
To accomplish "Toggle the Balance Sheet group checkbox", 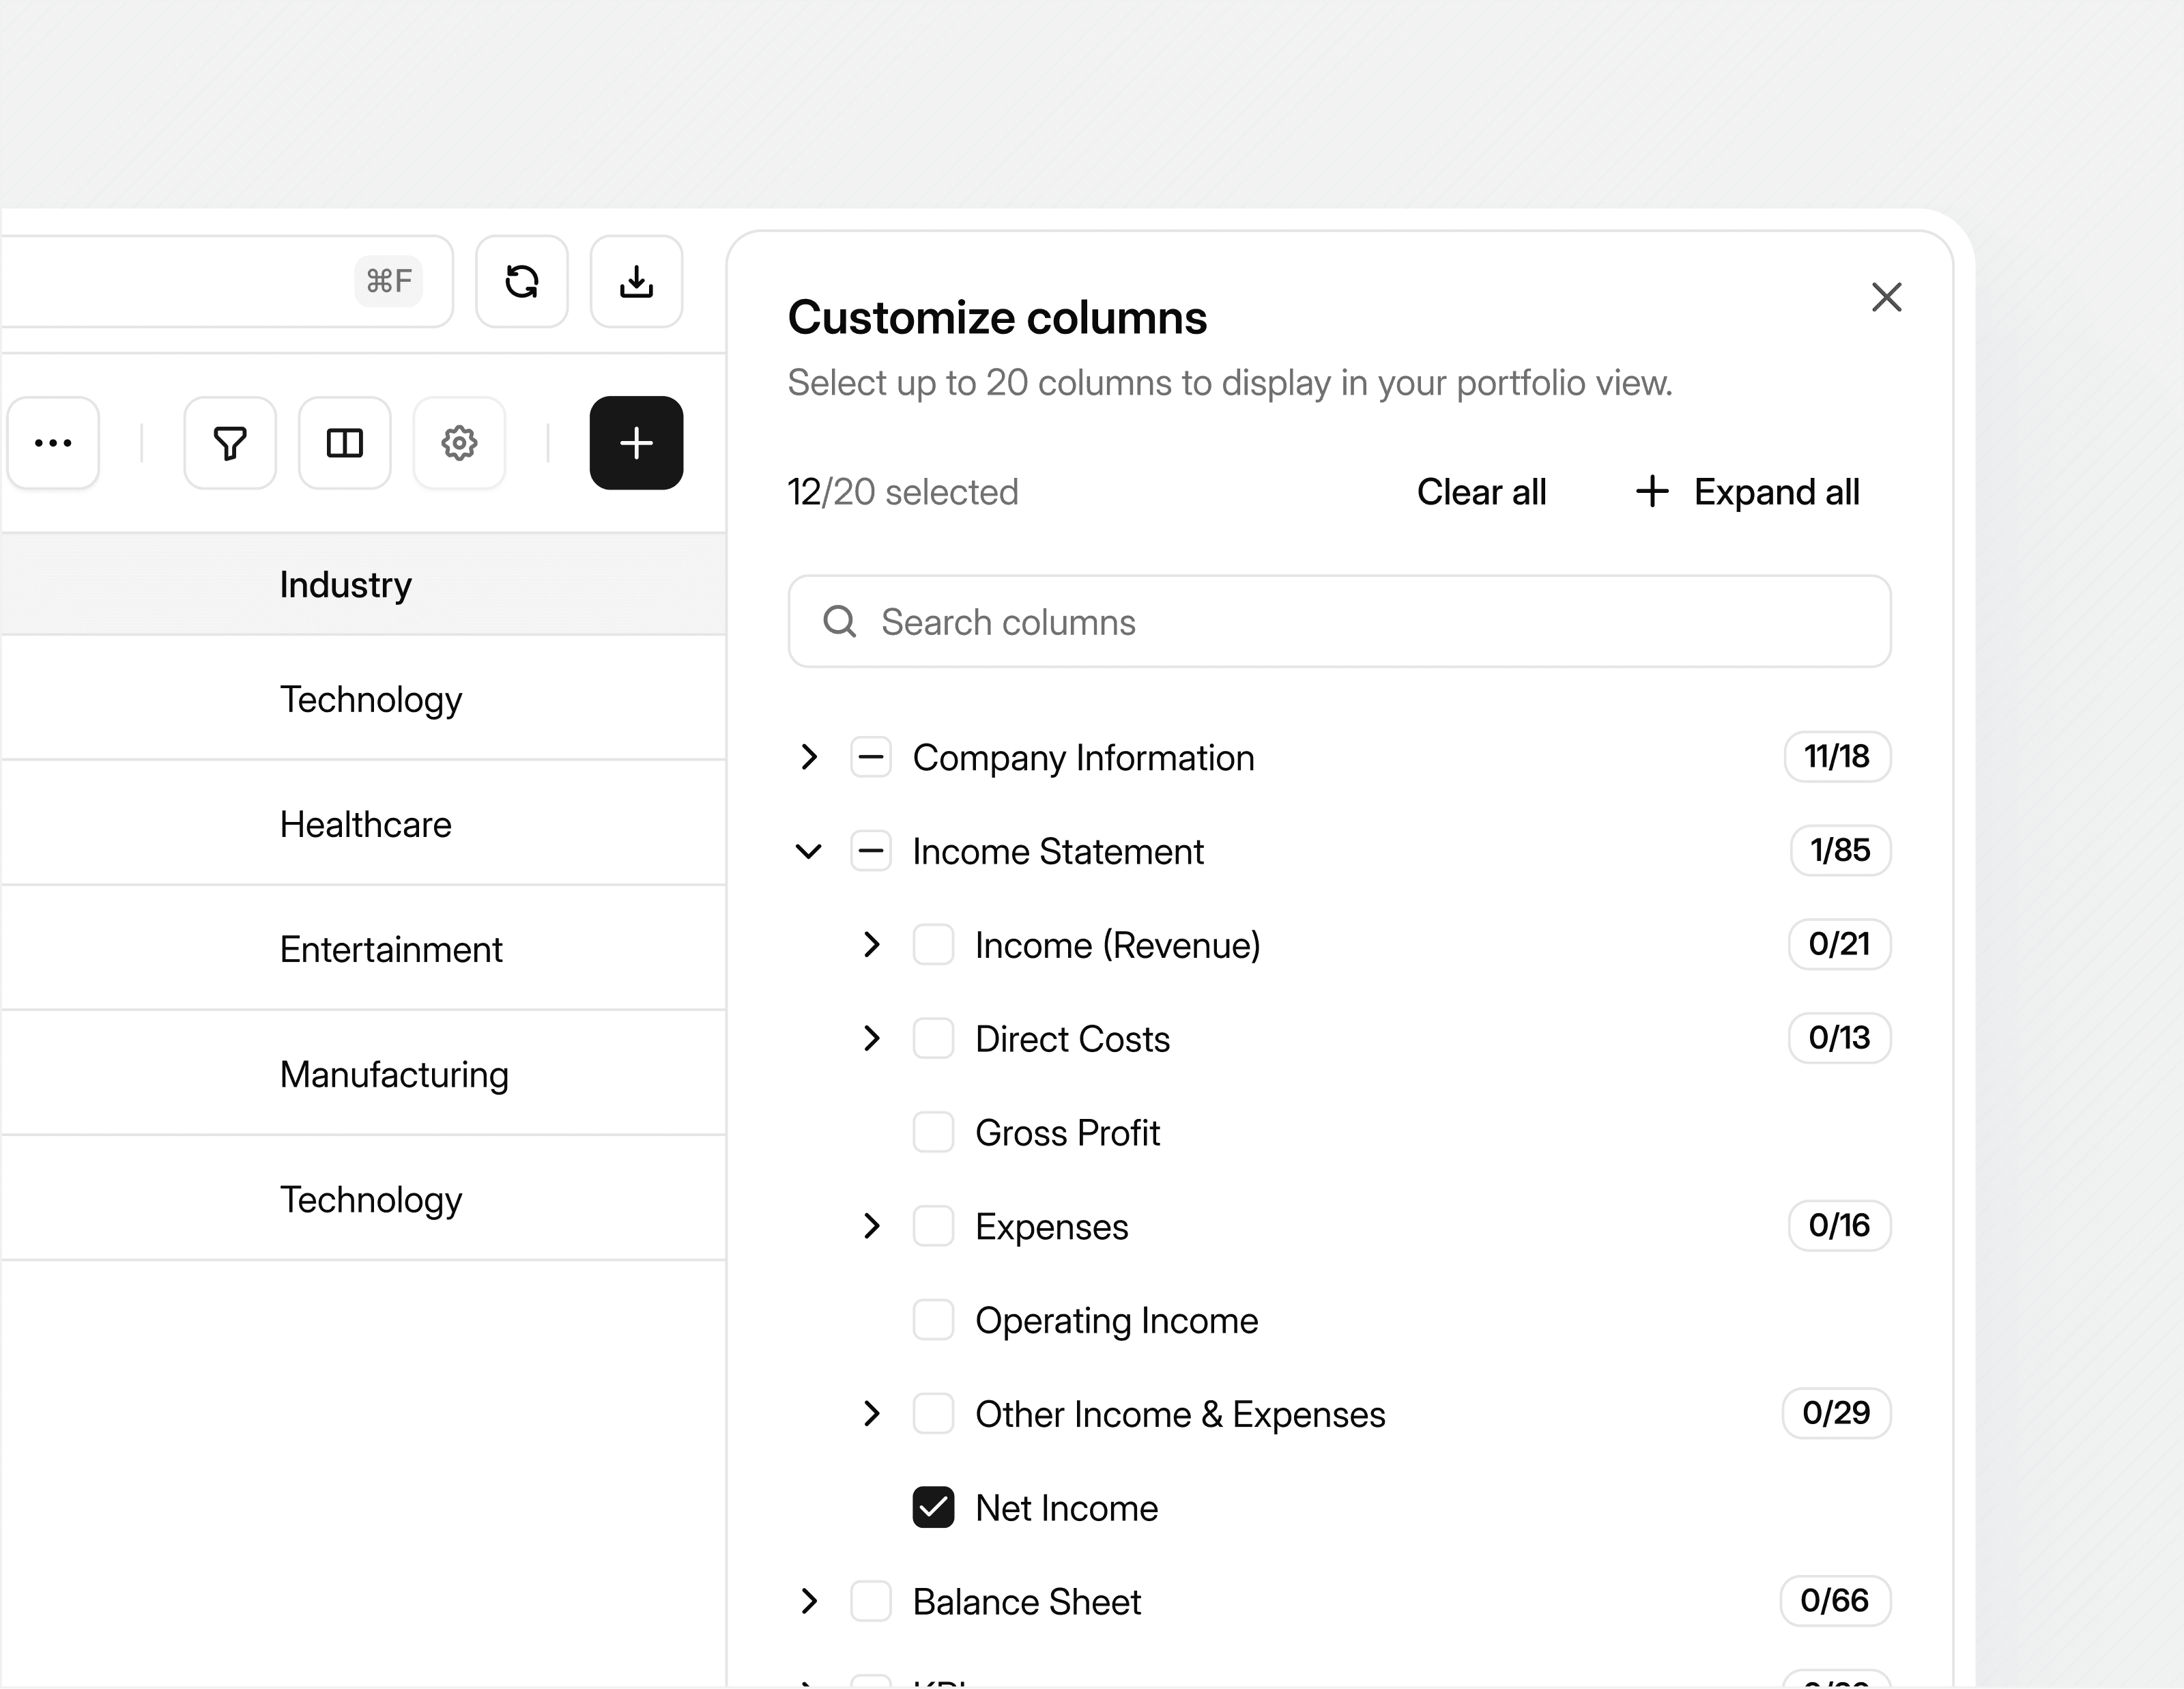I will click(x=871, y=1601).
